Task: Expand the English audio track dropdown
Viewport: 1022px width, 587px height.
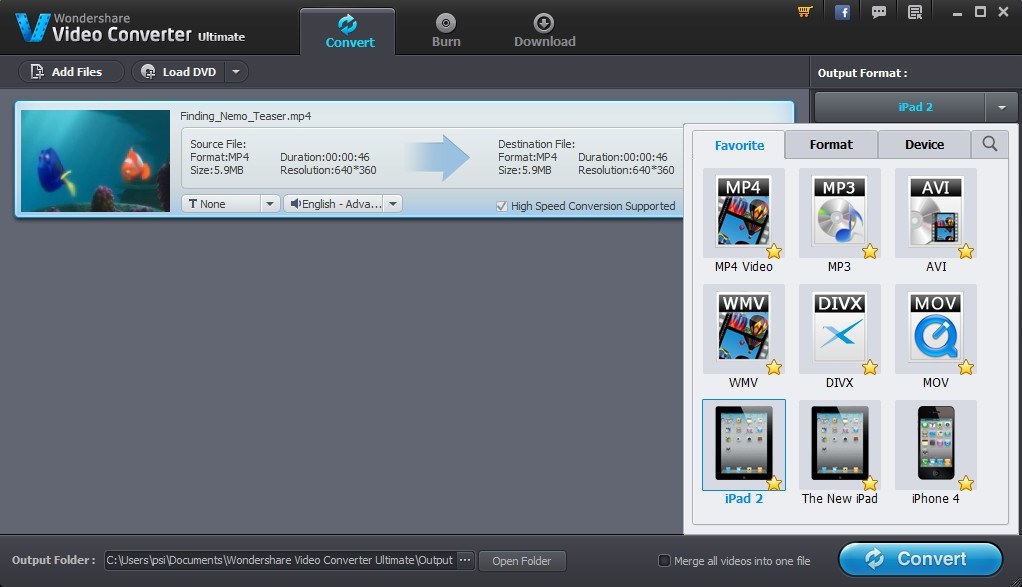Action: tap(392, 203)
